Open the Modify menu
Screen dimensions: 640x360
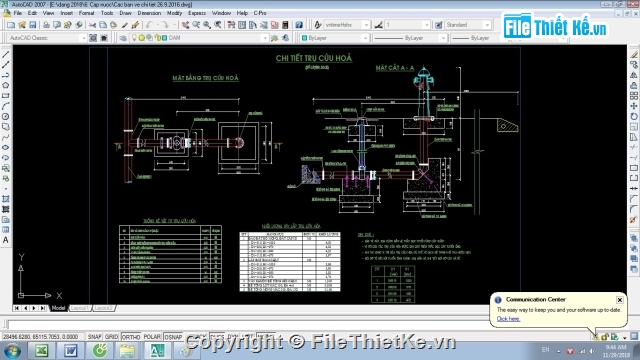(x=174, y=13)
